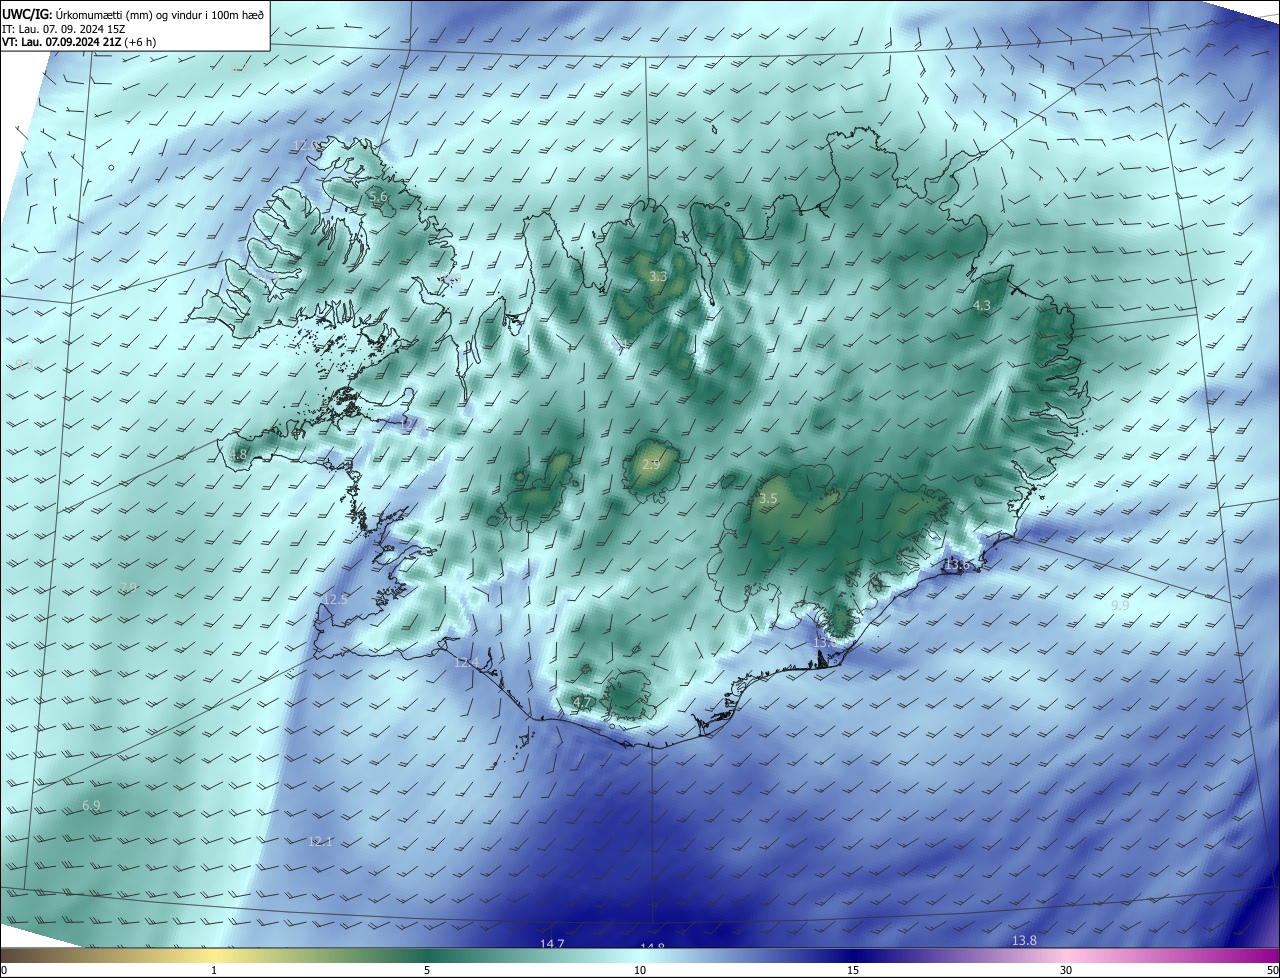Click the 3.5 value on the map
The height and width of the screenshot is (978, 1280).
point(768,498)
